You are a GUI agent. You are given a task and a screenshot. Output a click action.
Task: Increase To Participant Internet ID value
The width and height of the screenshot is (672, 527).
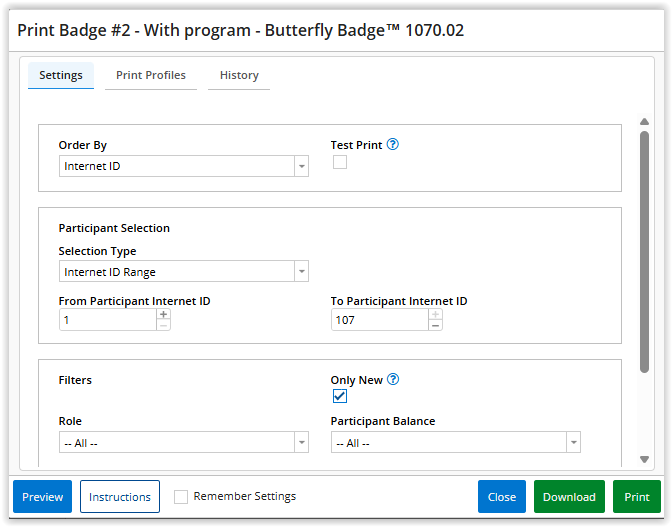click(435, 314)
